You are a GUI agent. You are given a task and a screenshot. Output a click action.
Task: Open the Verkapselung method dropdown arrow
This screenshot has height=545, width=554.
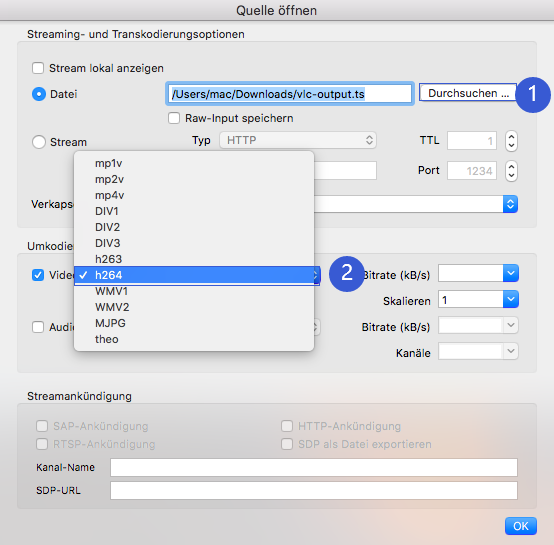pos(510,204)
